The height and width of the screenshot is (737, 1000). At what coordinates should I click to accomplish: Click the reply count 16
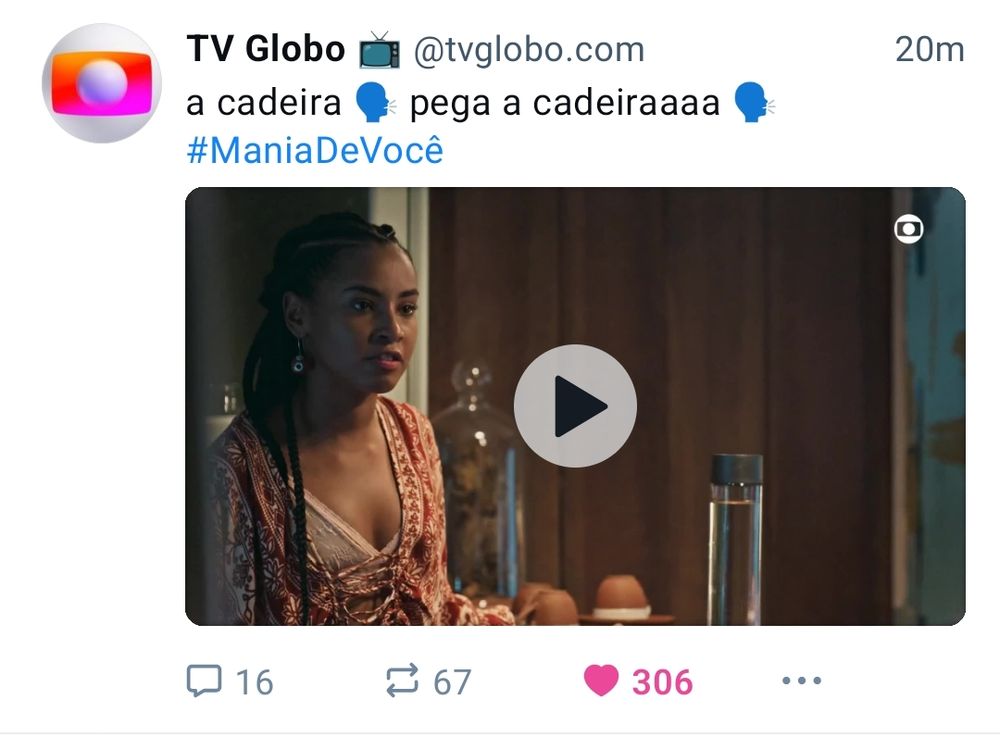tap(254, 682)
